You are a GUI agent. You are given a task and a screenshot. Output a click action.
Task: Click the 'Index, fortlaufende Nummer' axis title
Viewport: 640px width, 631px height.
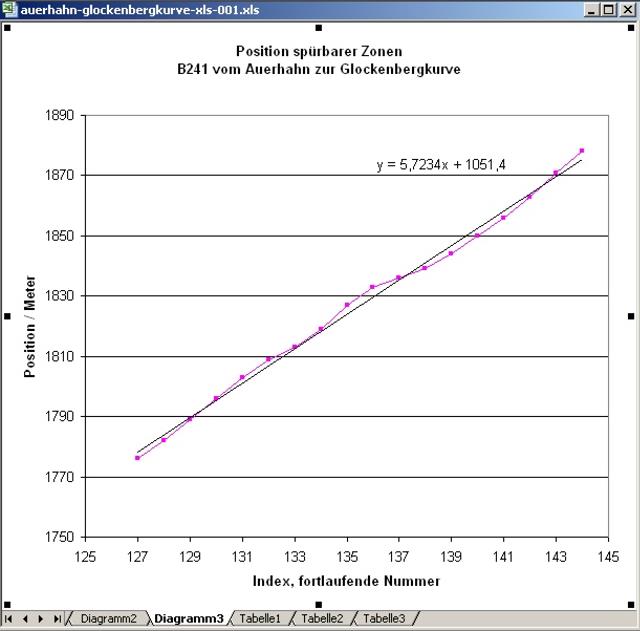[346, 581]
